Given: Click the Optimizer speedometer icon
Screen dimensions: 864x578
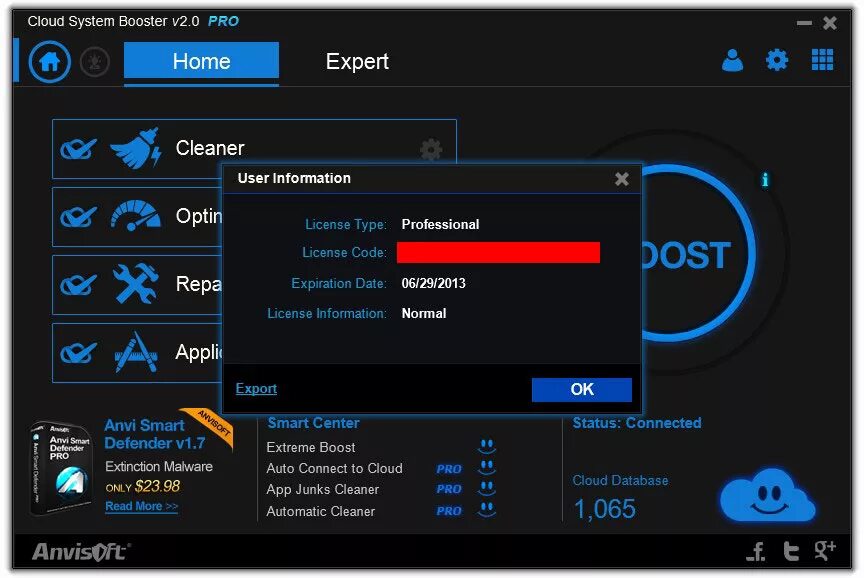Looking at the screenshot, I should click(136, 215).
